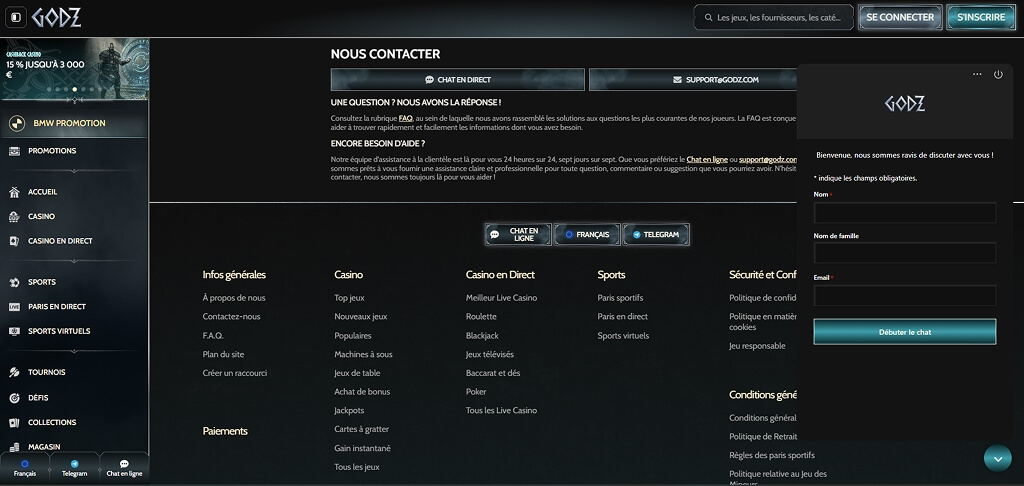Open Roulette footer link
The image size is (1024, 486).
coord(481,317)
